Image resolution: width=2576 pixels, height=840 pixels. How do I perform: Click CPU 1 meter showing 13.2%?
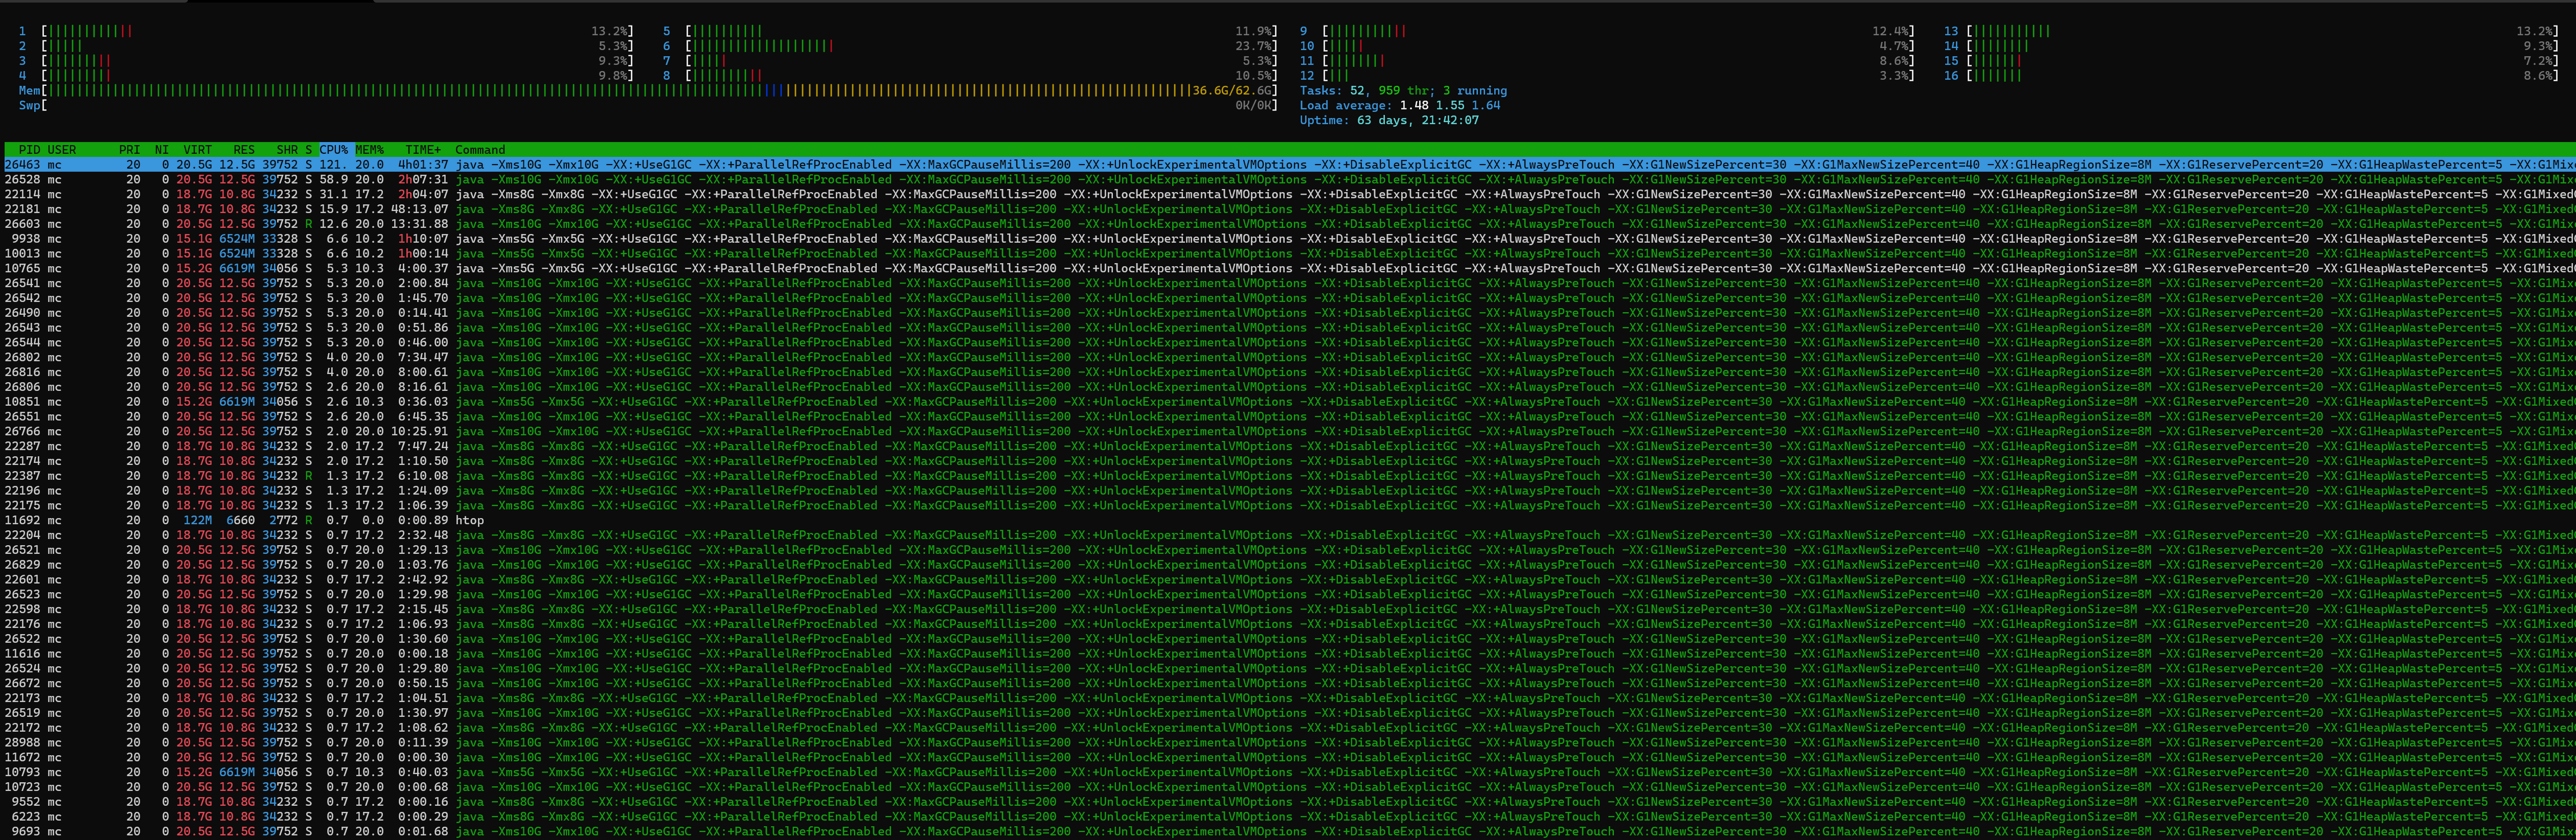326,31
